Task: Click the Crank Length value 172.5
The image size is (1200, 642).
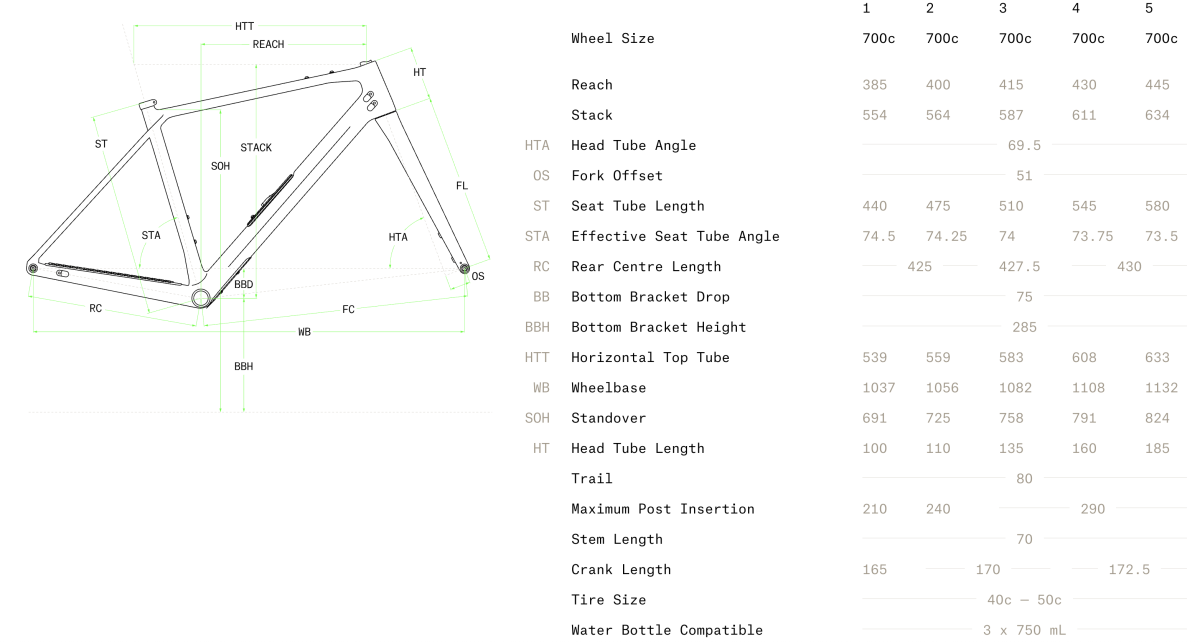Action: click(x=1129, y=570)
